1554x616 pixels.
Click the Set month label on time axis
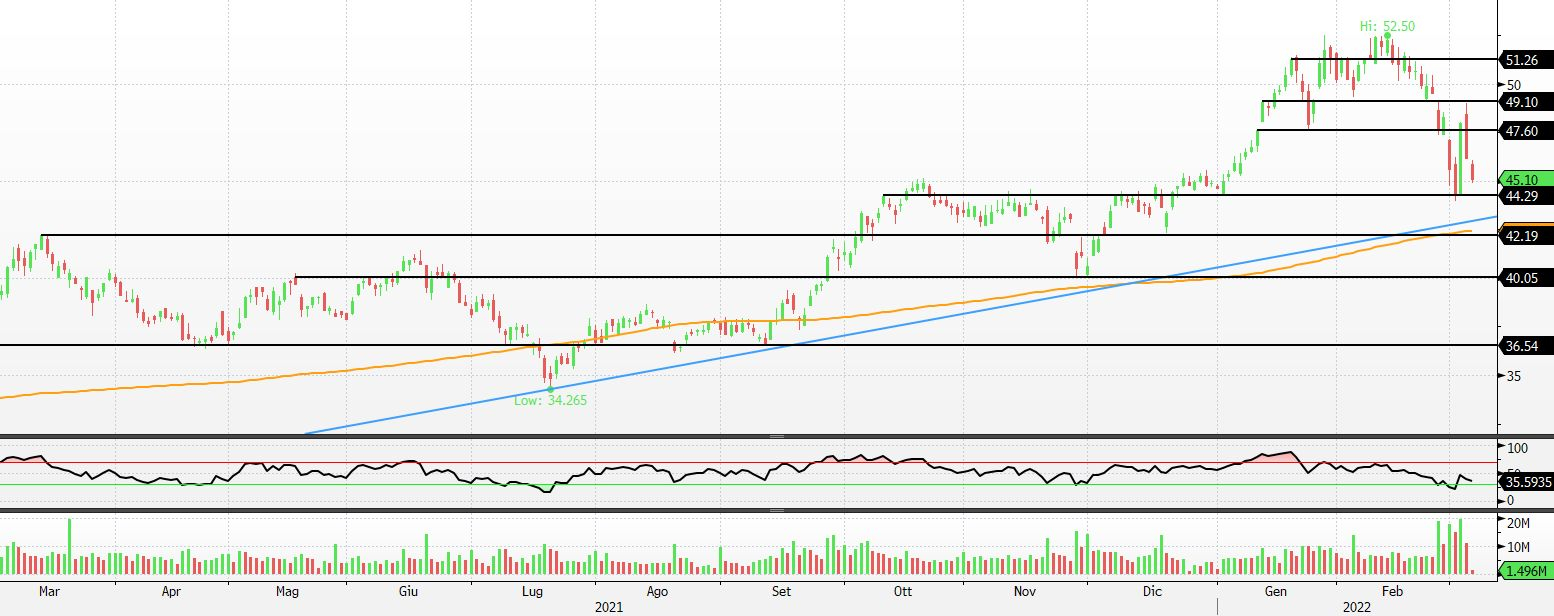point(782,591)
